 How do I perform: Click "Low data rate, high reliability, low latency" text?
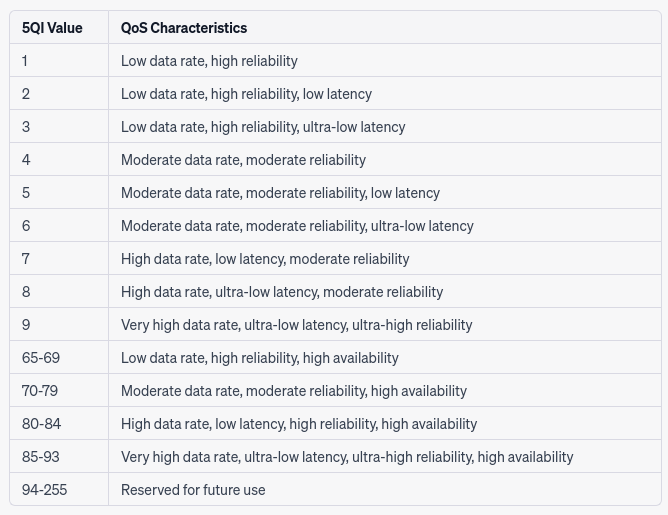(246, 94)
